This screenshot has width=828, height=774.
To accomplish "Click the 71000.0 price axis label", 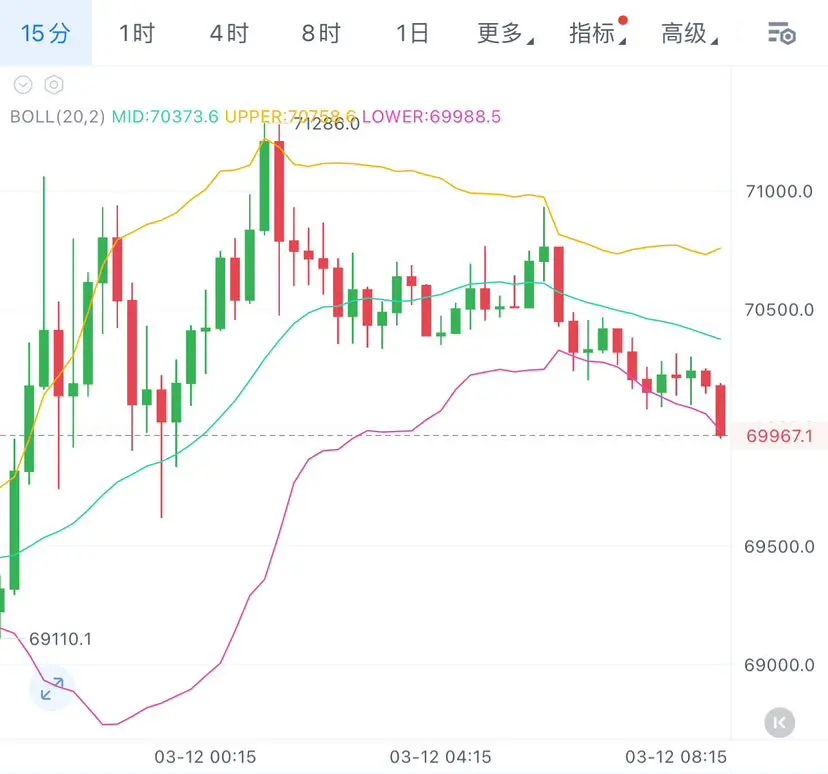I will pyautogui.click(x=779, y=191).
